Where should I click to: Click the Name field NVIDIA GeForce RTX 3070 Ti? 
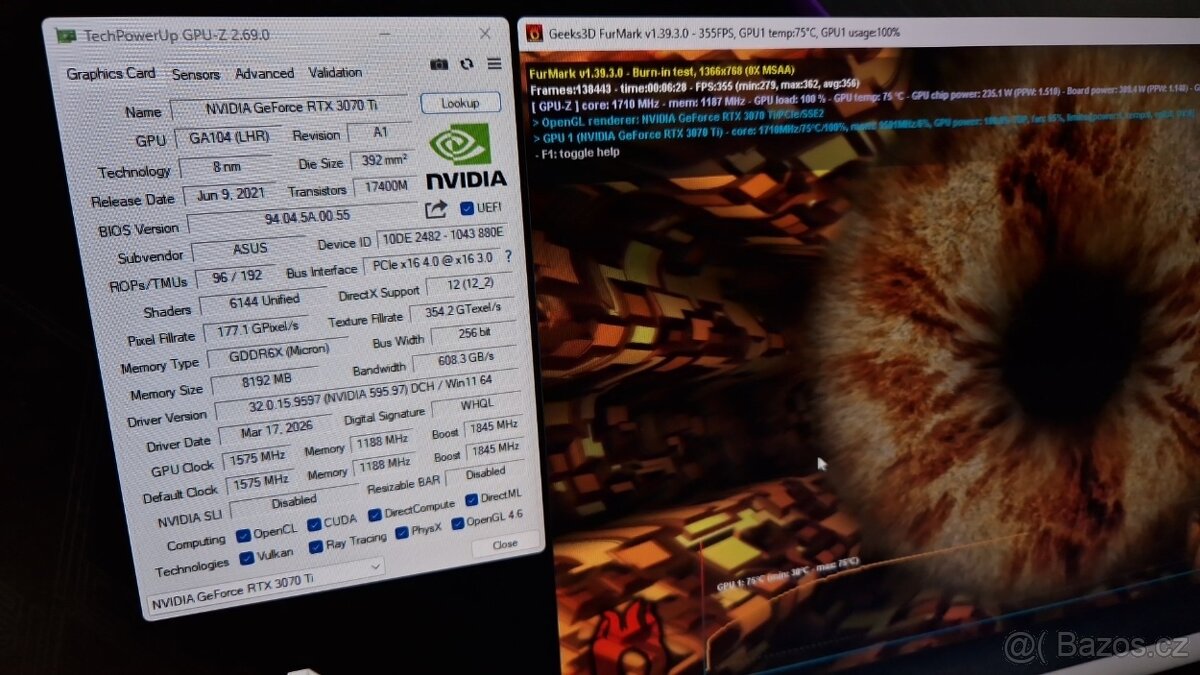pyautogui.click(x=290, y=107)
